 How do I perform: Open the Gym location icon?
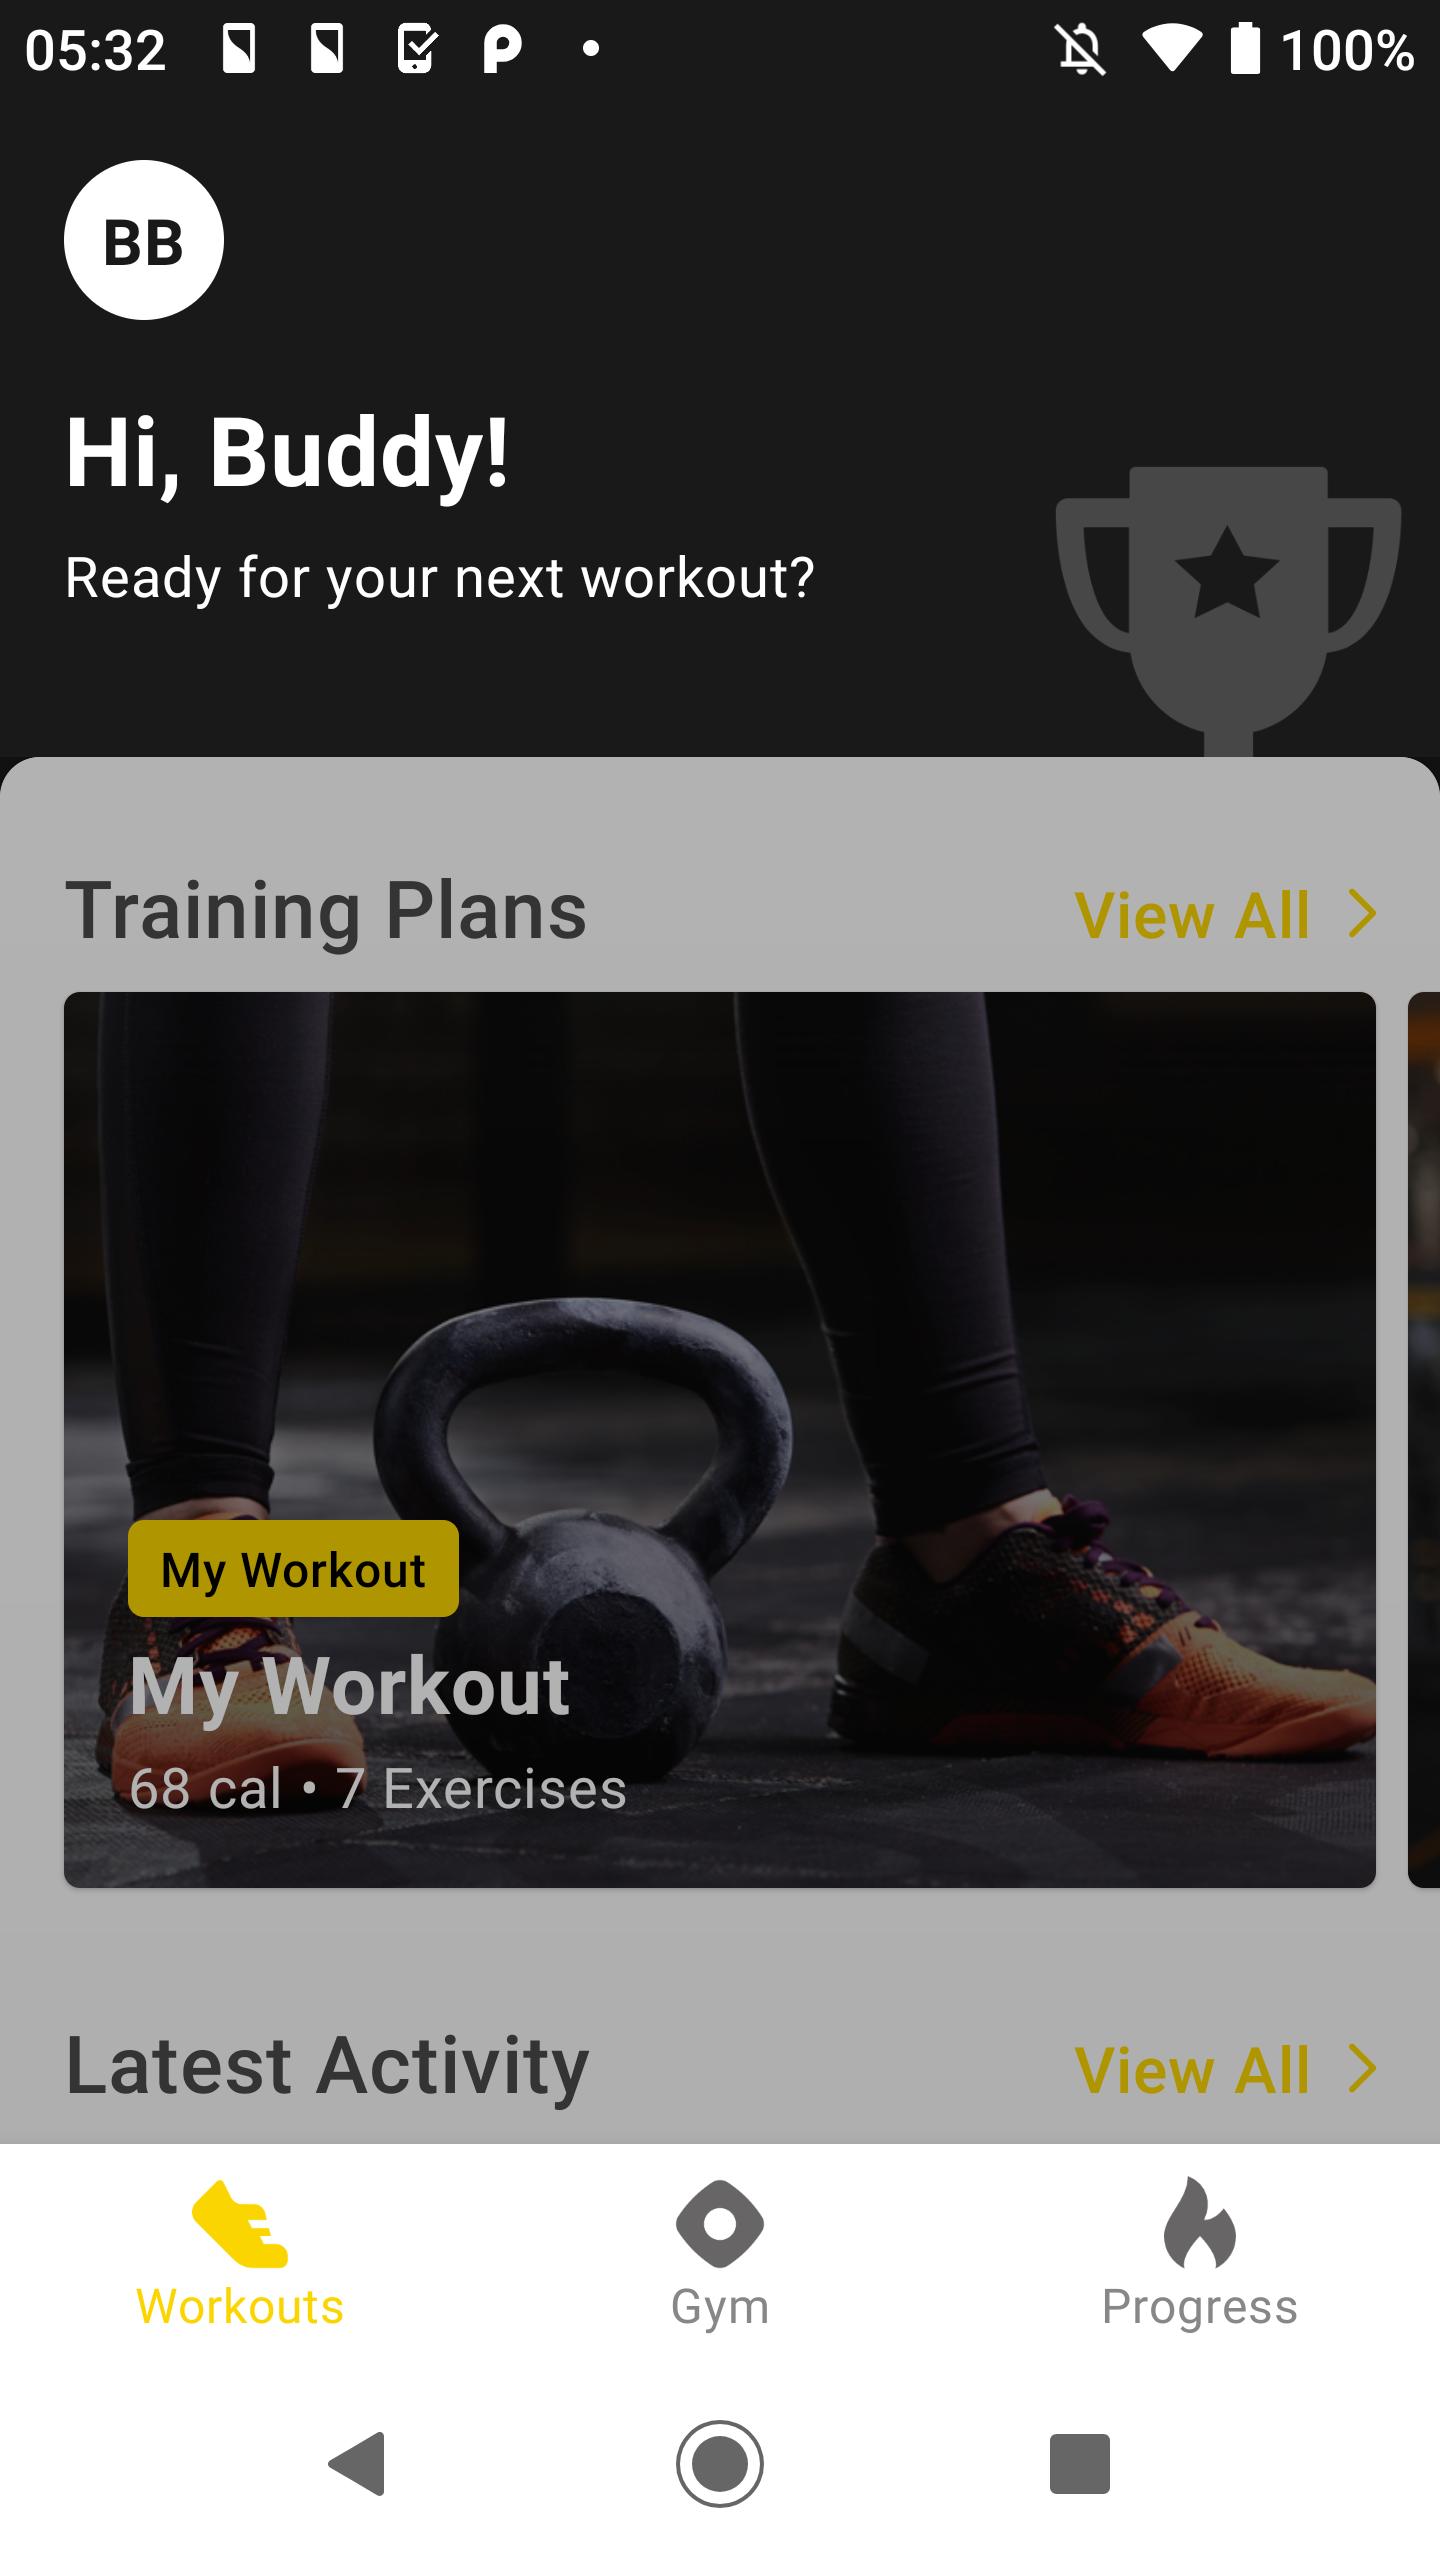pos(720,2224)
